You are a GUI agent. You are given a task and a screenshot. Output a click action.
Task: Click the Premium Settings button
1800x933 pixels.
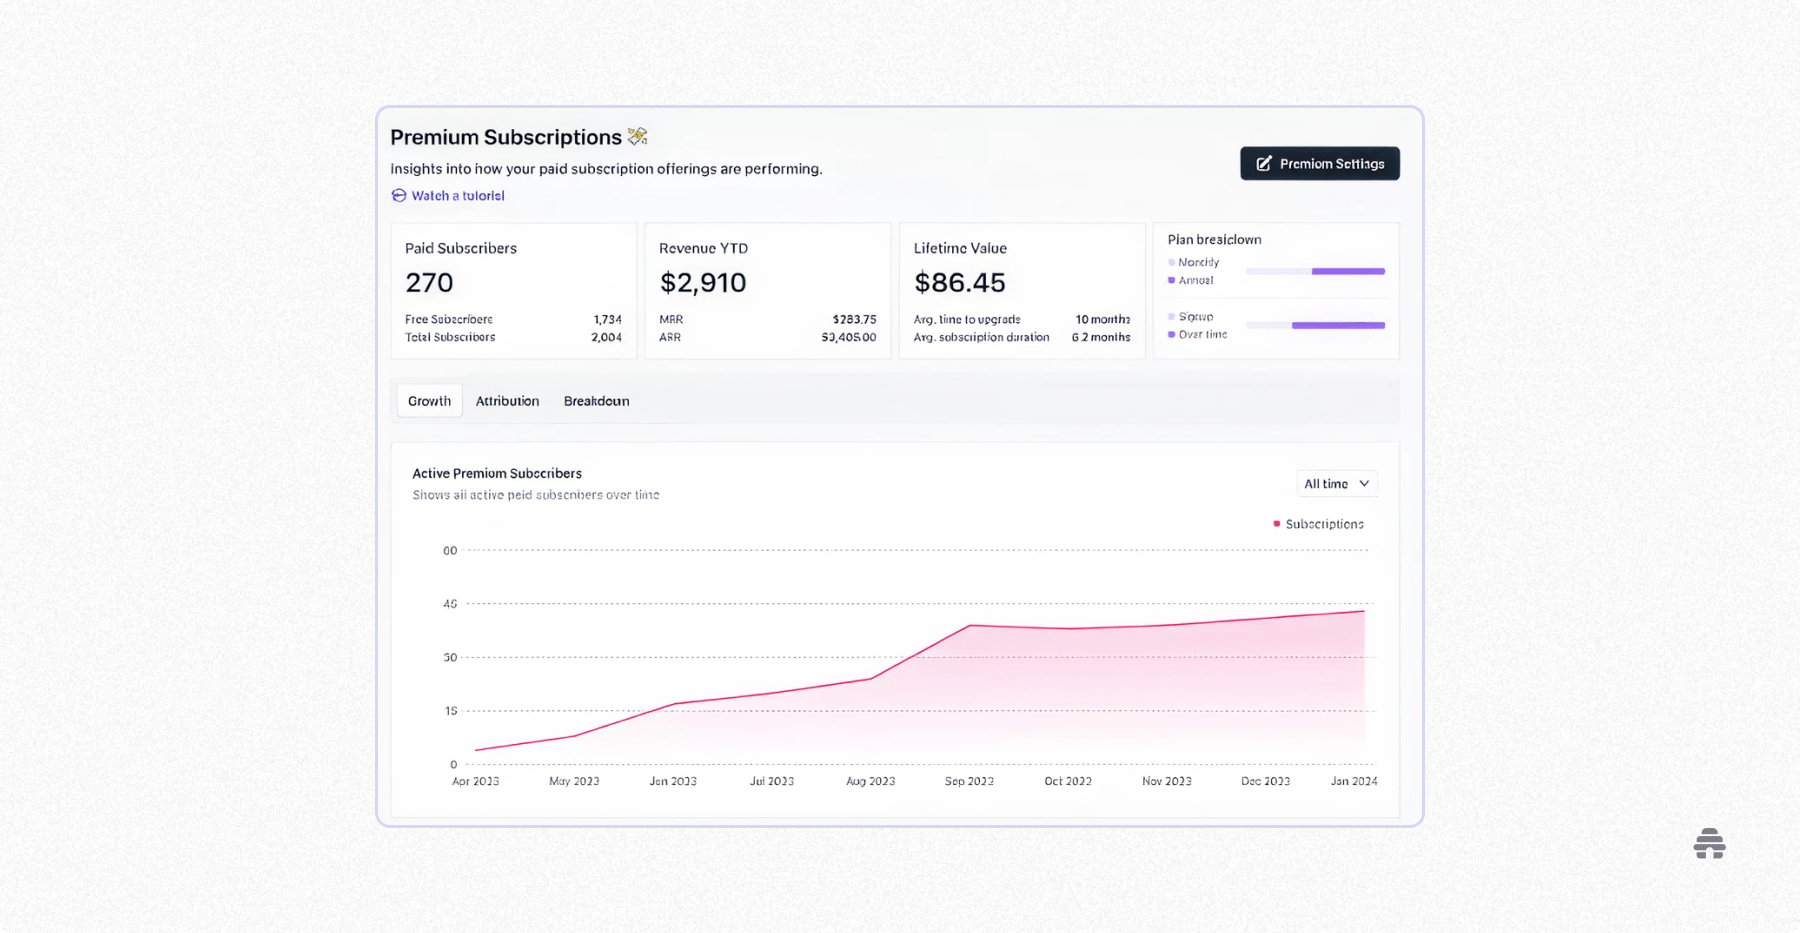[1319, 163]
